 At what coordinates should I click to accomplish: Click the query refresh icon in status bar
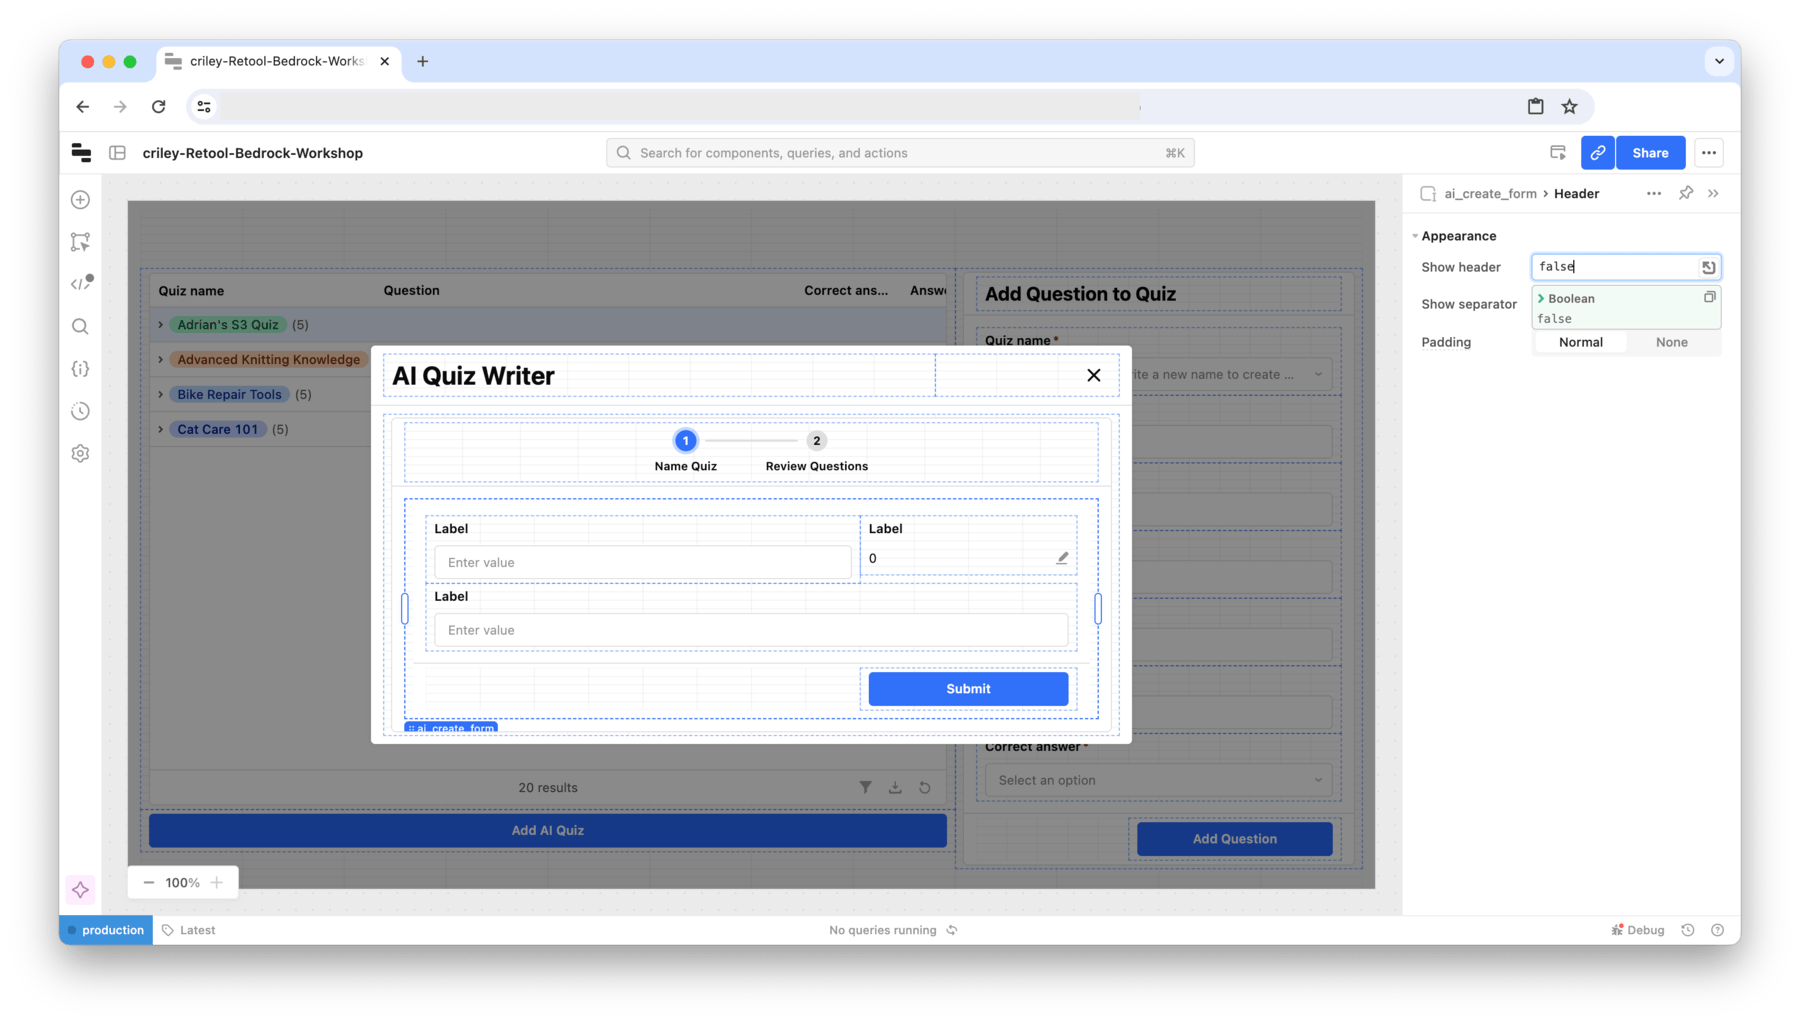pos(952,930)
